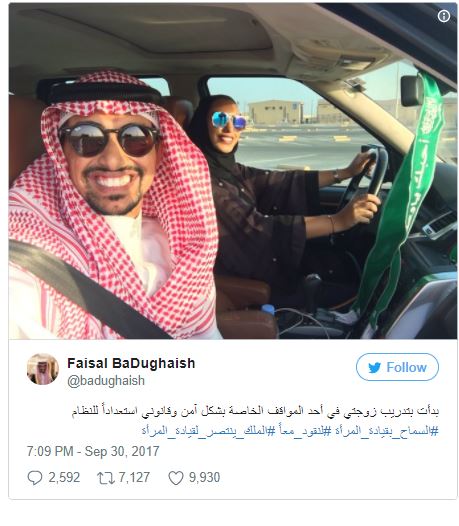Open the hashtag #الملك_ينتصر_لقيادة_المرأة
Viewport: 459px width, 526px height.
click(x=207, y=431)
